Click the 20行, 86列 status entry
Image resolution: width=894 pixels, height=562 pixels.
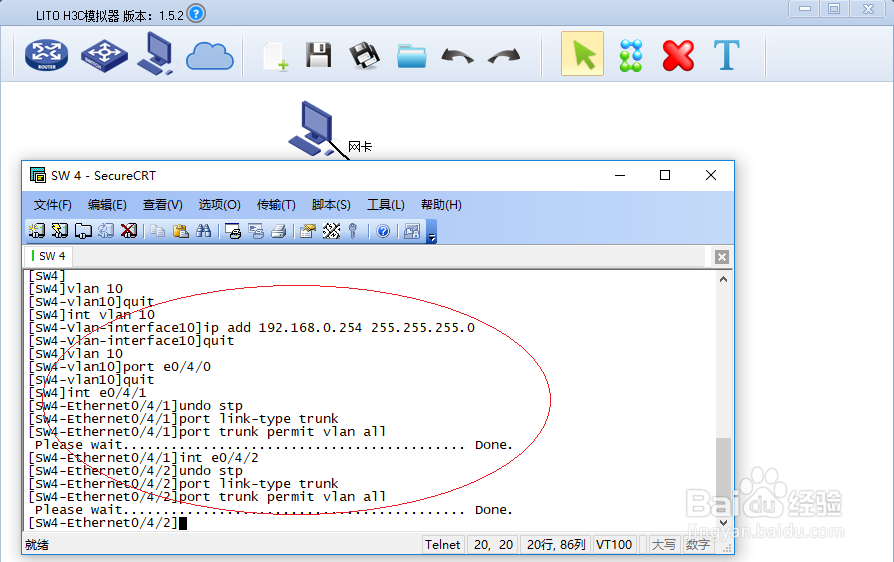[556, 545]
